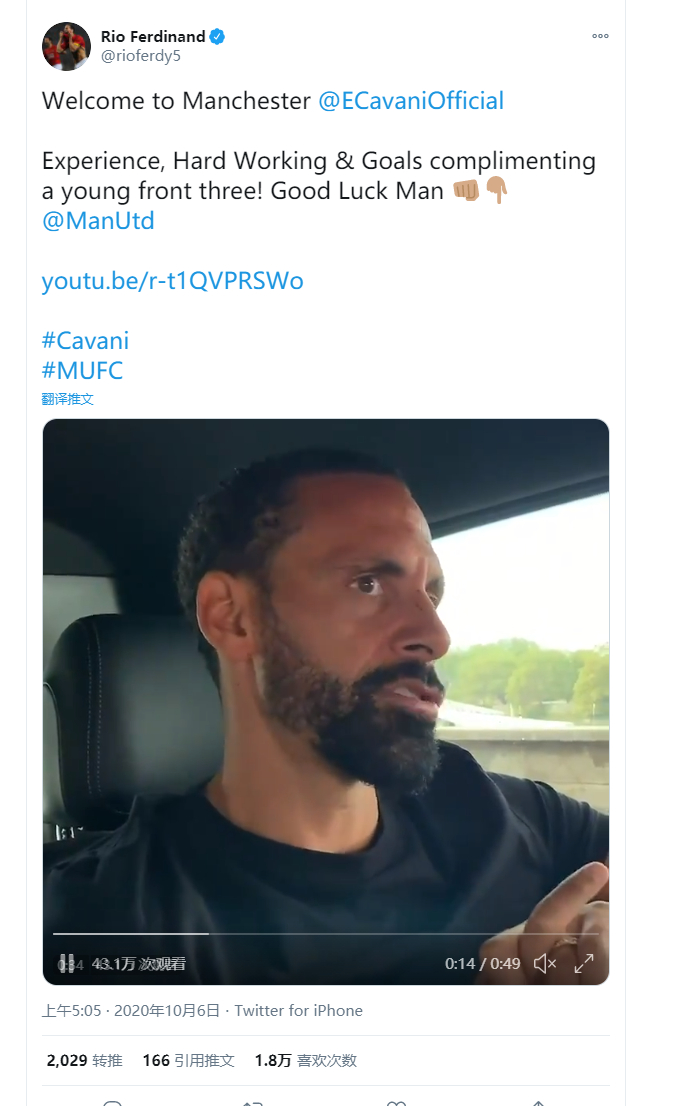Viewport: 677px width, 1106px height.
Task: Open the @rioferdy5 handle
Action: [141, 56]
